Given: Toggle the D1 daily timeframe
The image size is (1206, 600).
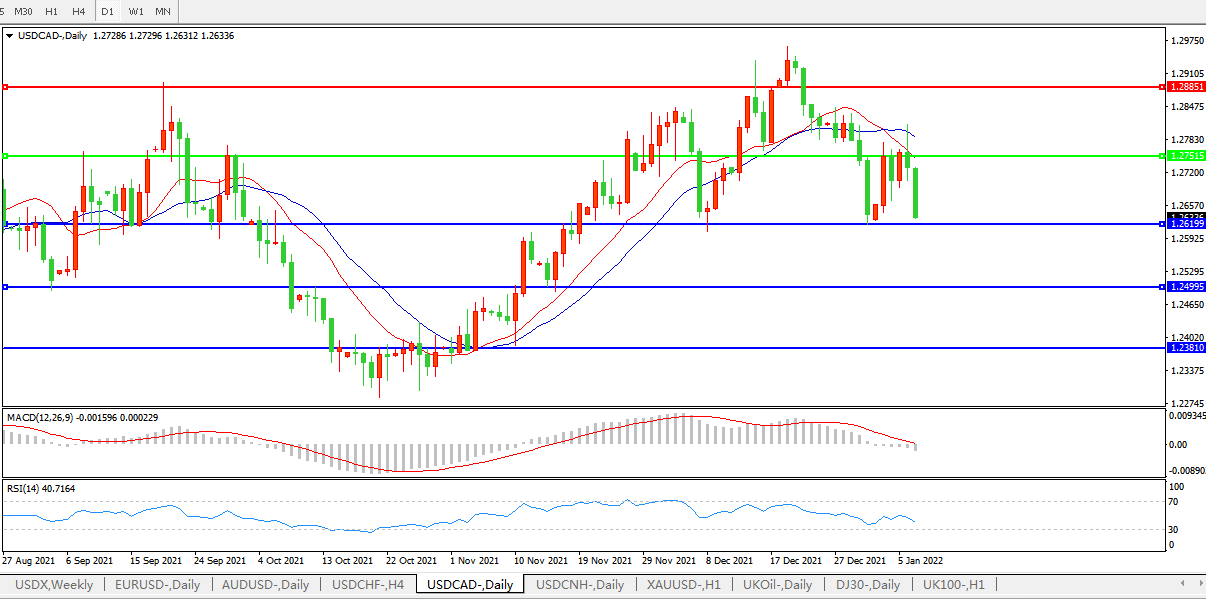Looking at the screenshot, I should 107,11.
